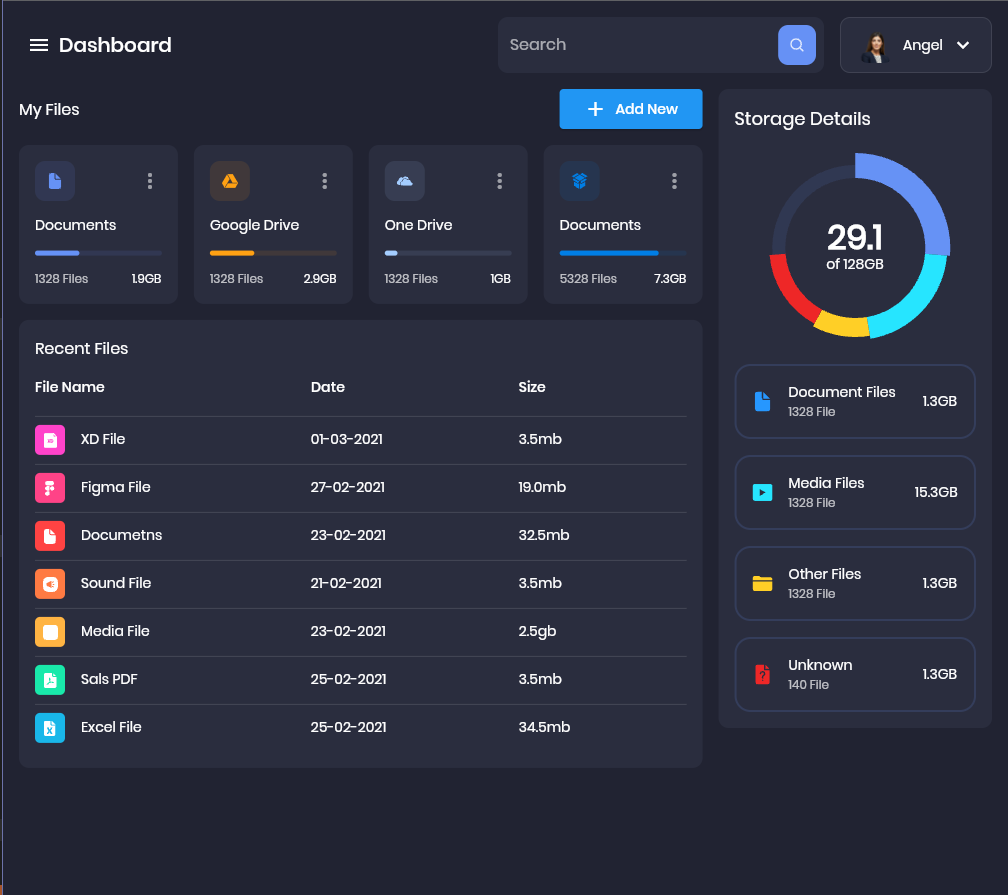1008x895 pixels.
Task: Click the Size column header
Action: (532, 387)
